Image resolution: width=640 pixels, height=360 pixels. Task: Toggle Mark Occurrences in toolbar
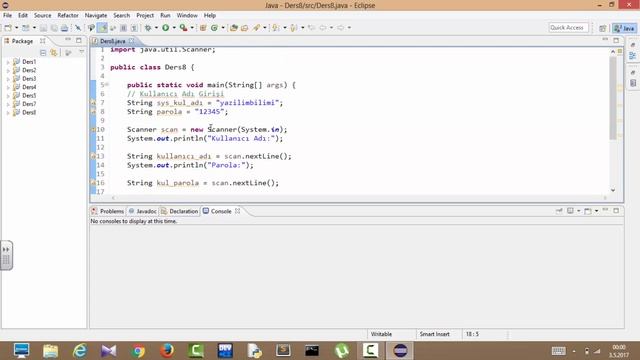pyautogui.click(x=103, y=28)
